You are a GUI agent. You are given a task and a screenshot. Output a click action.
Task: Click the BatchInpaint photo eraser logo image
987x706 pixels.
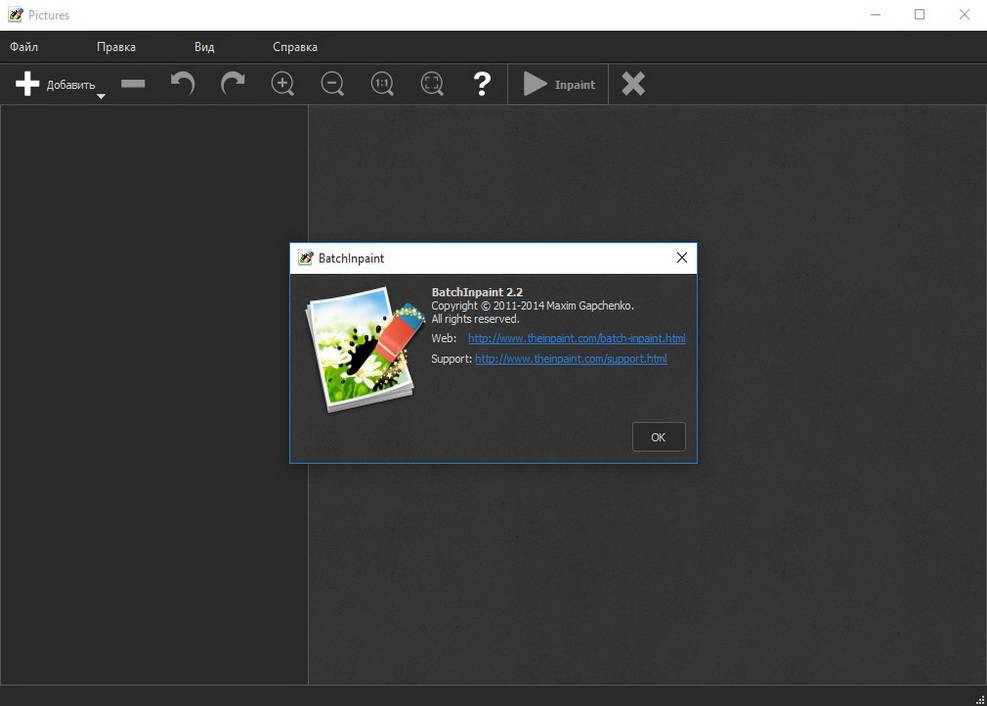[364, 349]
